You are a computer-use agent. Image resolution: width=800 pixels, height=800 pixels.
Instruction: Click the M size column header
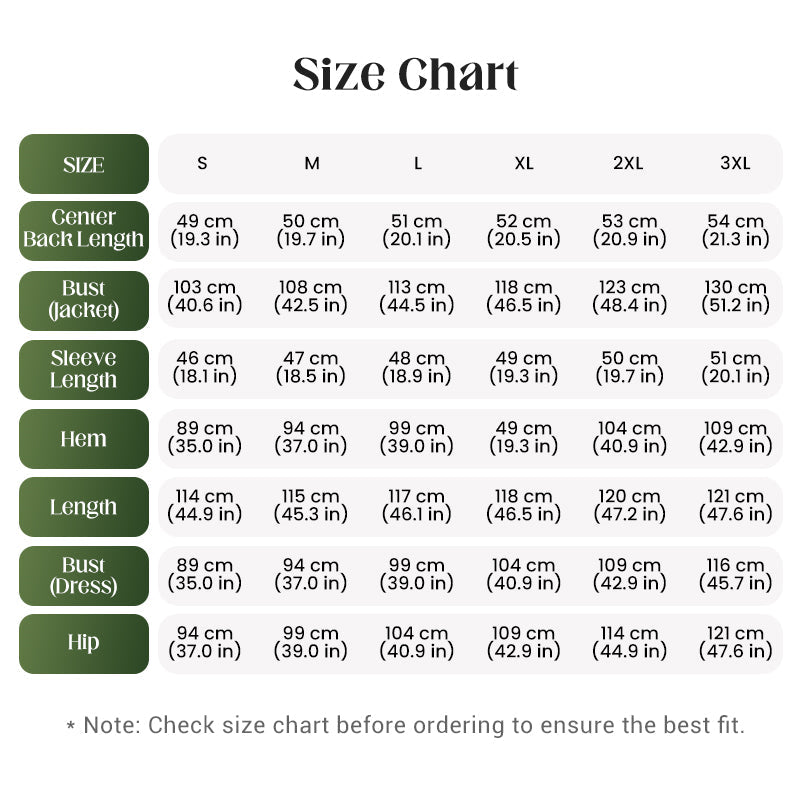click(312, 163)
